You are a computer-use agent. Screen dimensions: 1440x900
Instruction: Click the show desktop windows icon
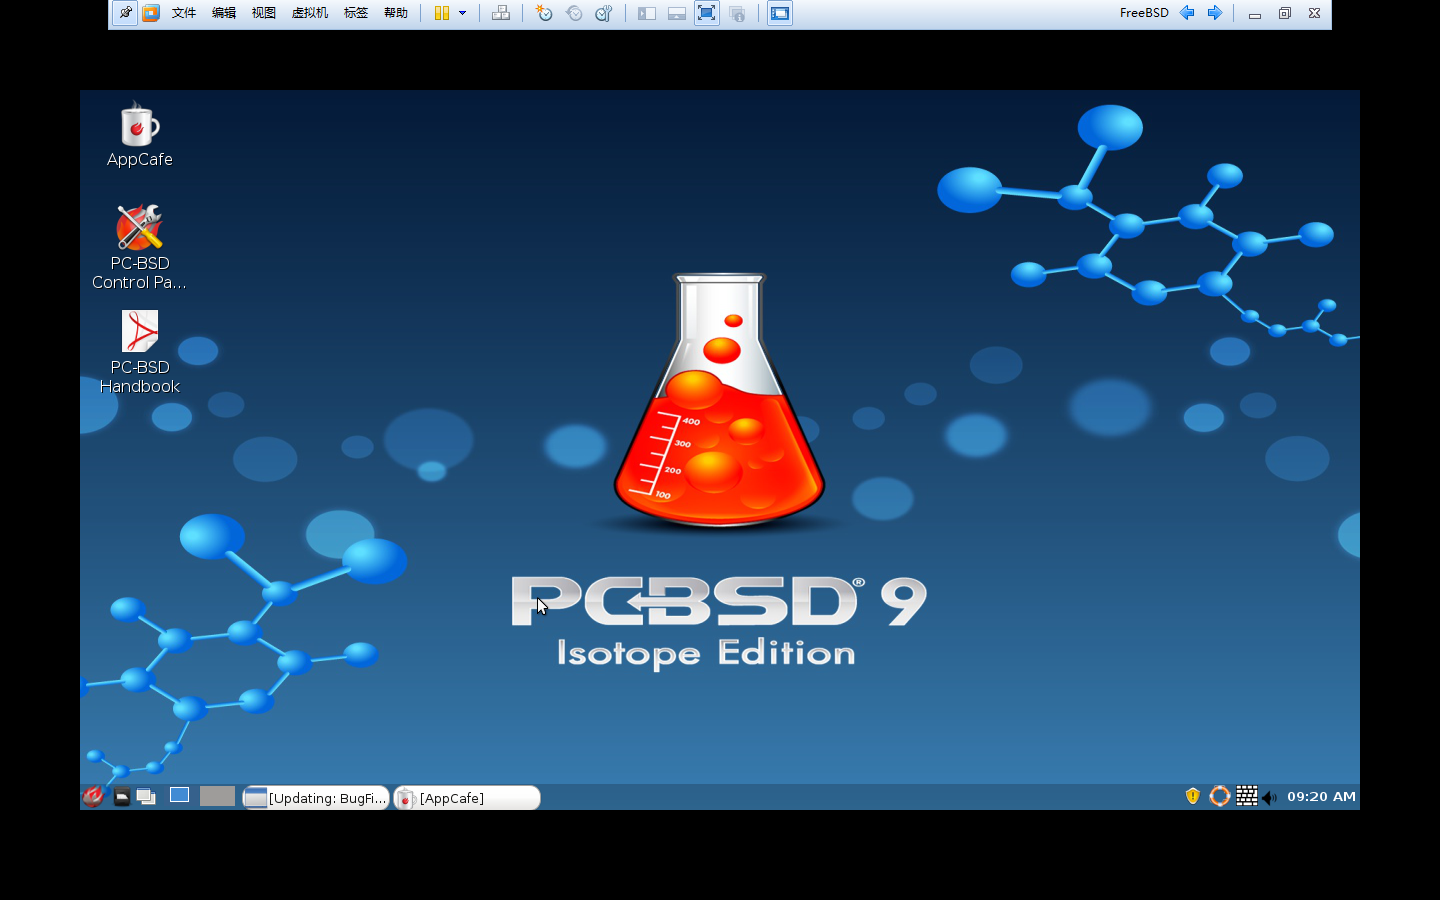pos(146,797)
